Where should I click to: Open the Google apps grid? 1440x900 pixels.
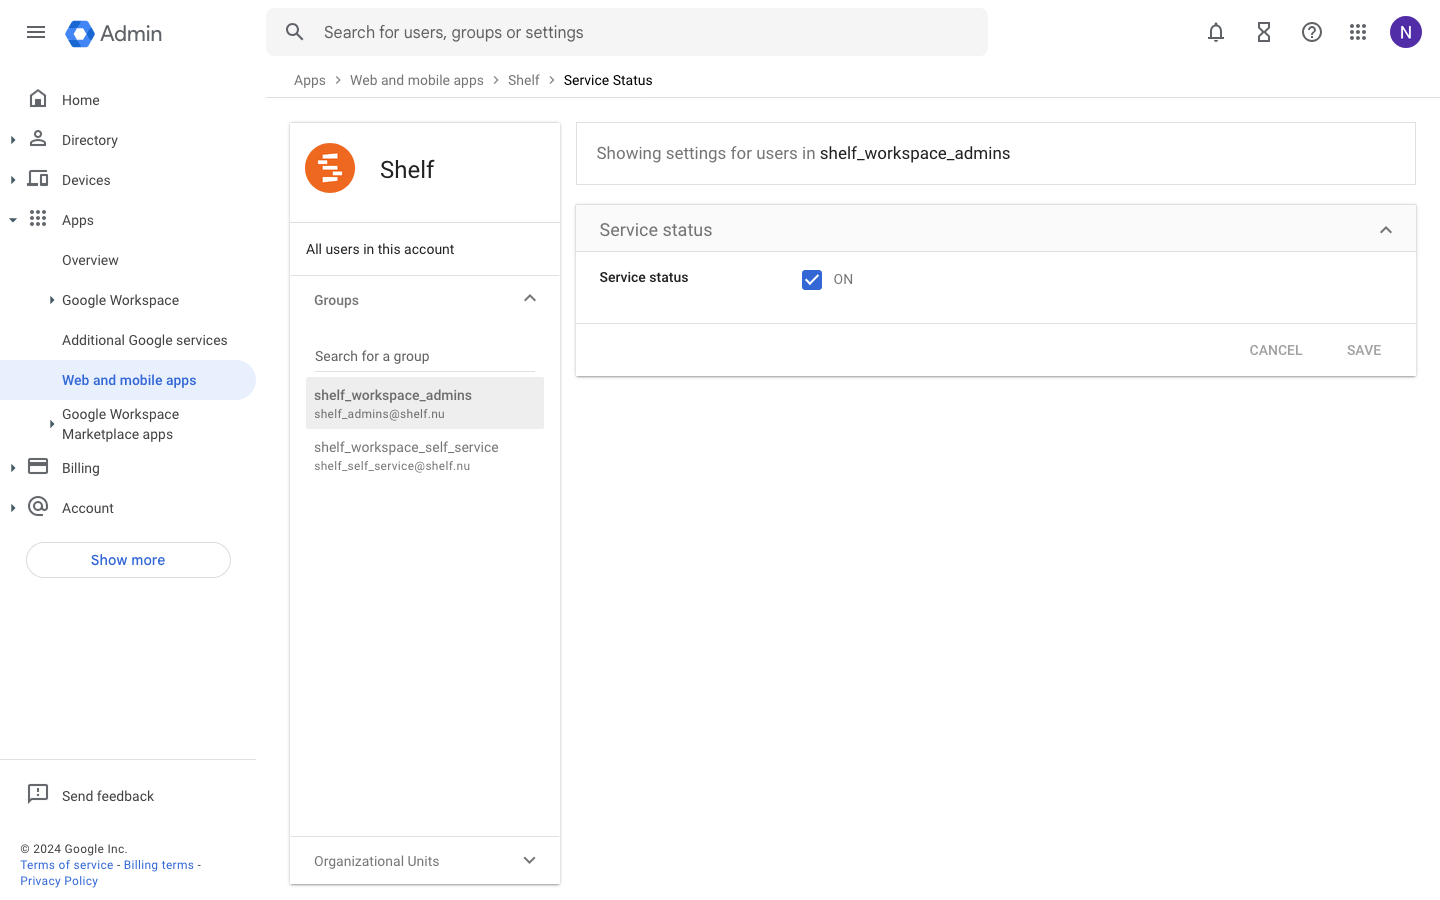point(1358,32)
